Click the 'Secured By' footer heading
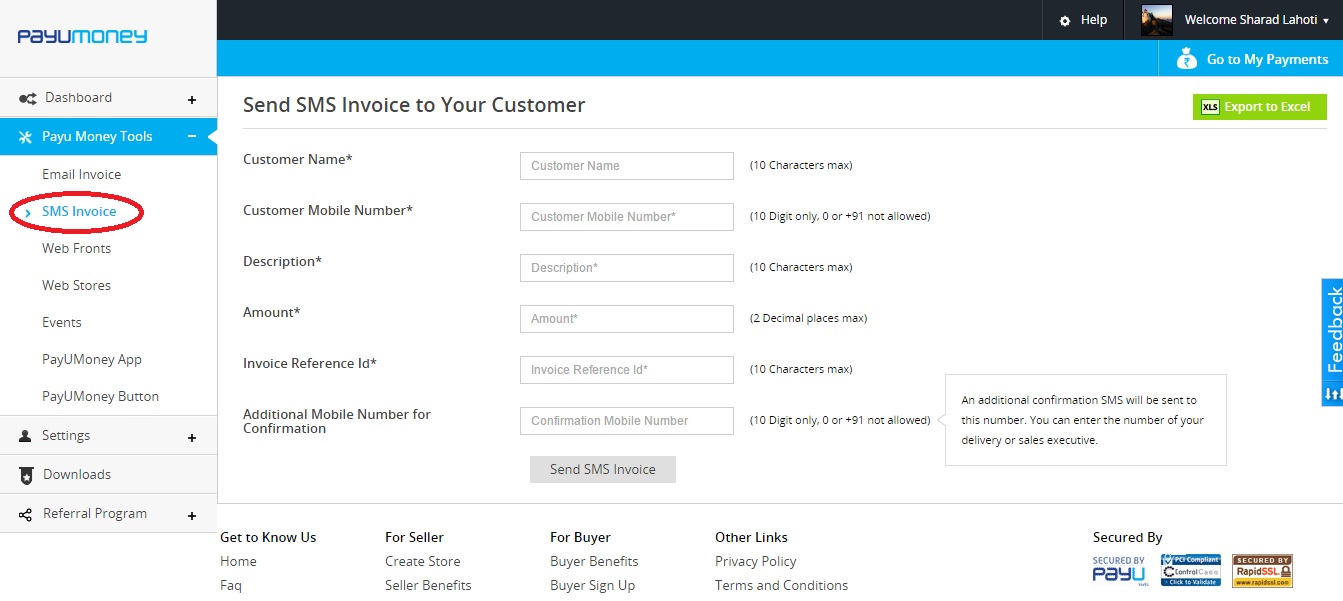 [x=1128, y=537]
